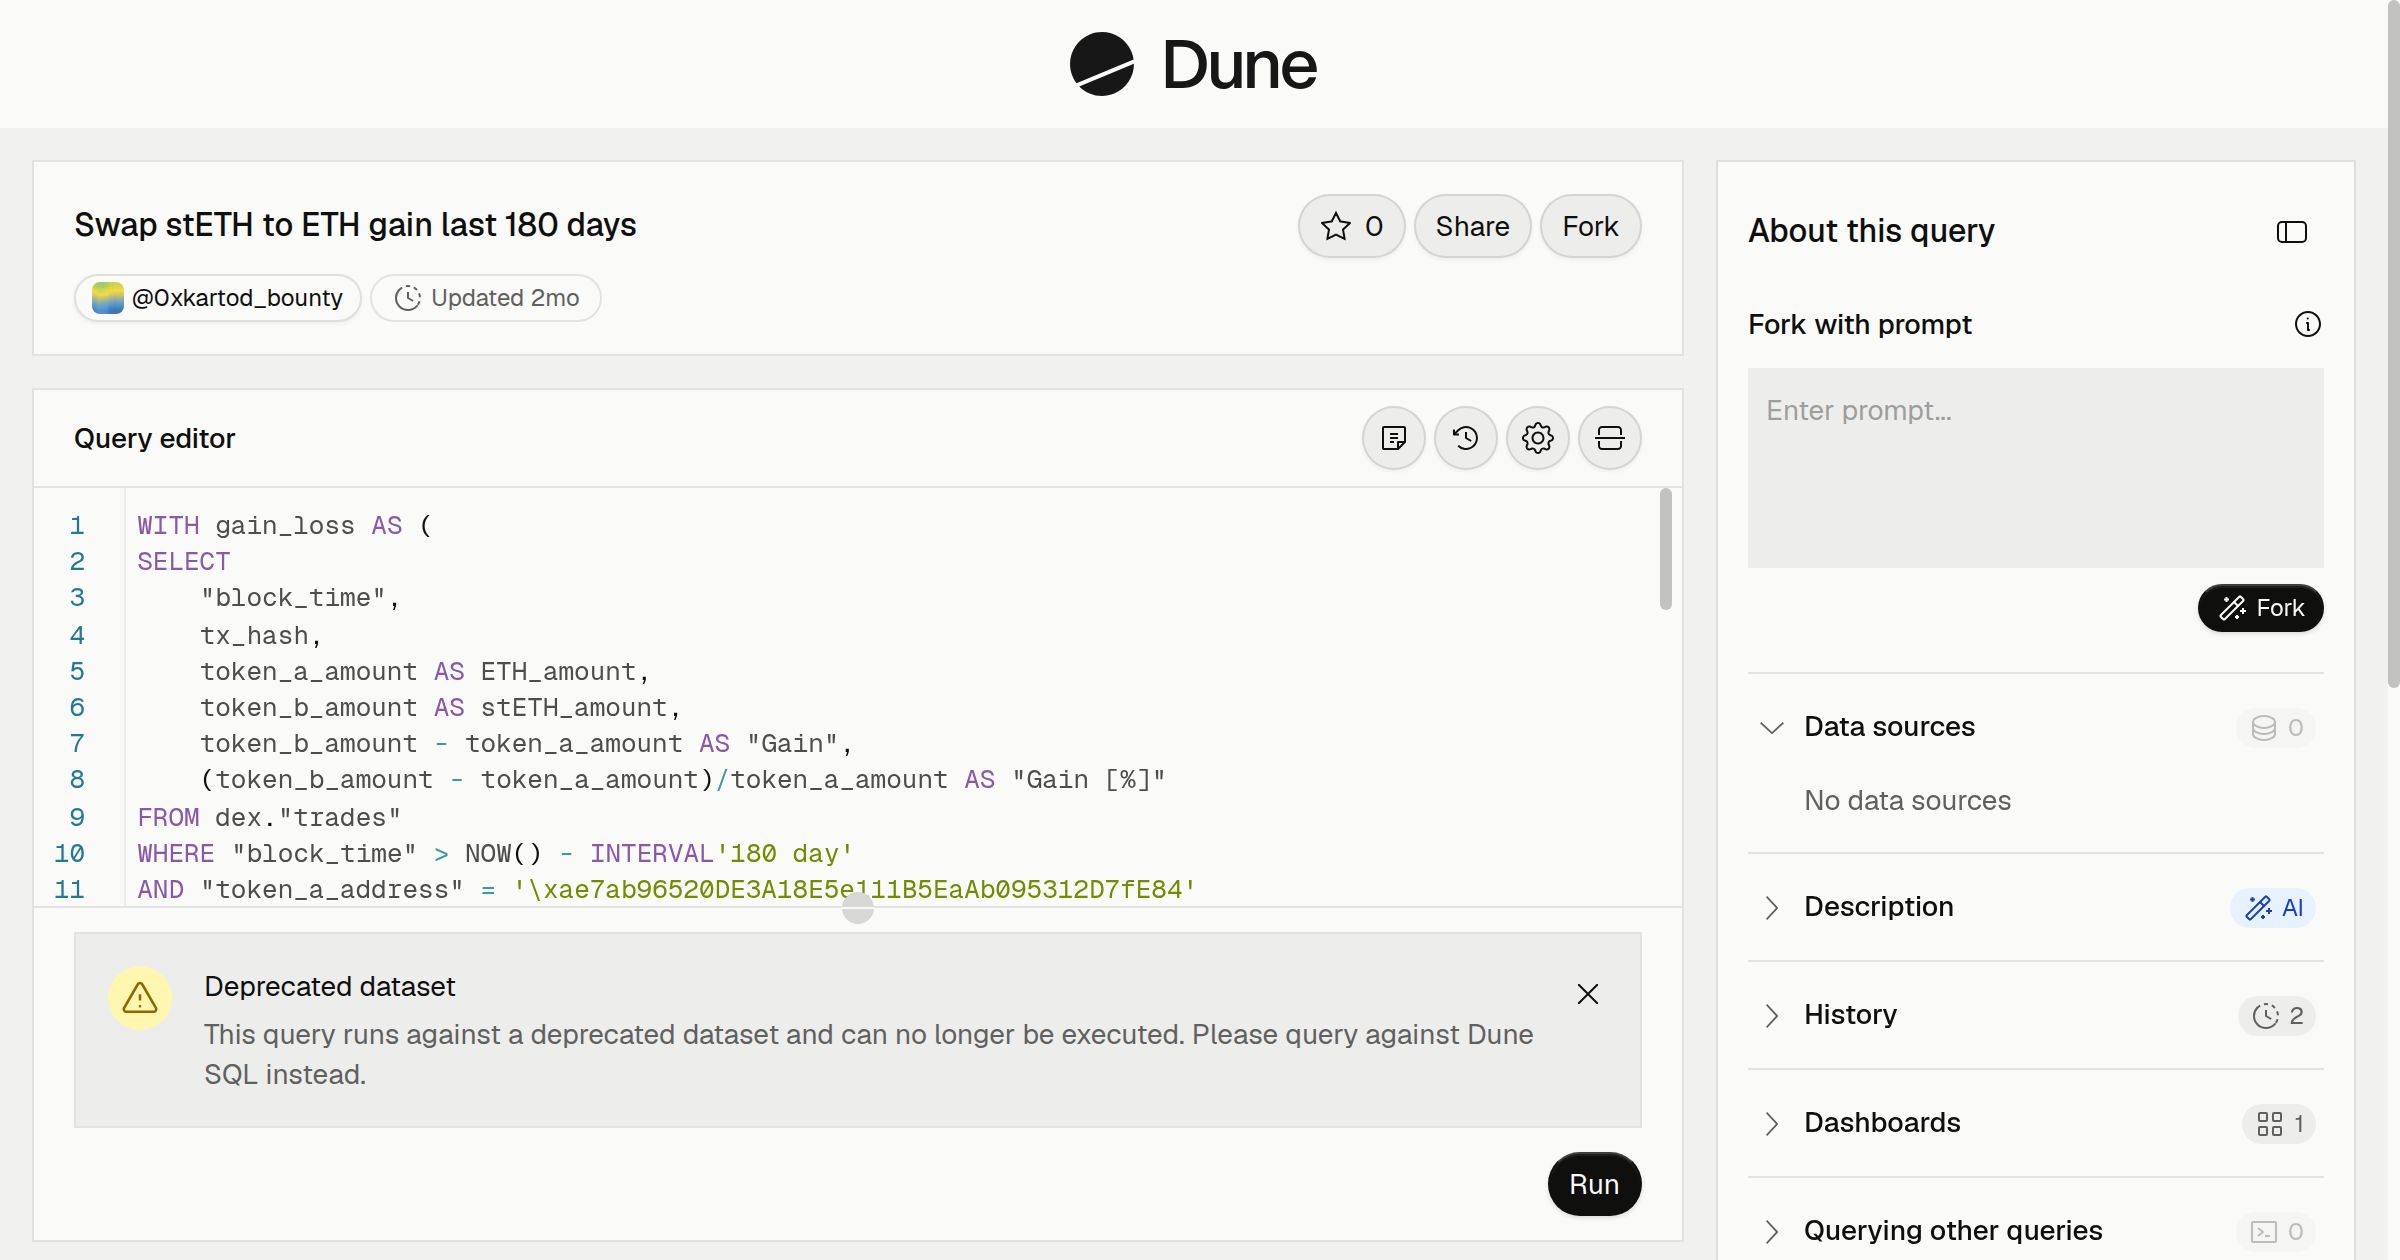Click the Dune logo
Screen dimensions: 2400x1260
point(1193,64)
